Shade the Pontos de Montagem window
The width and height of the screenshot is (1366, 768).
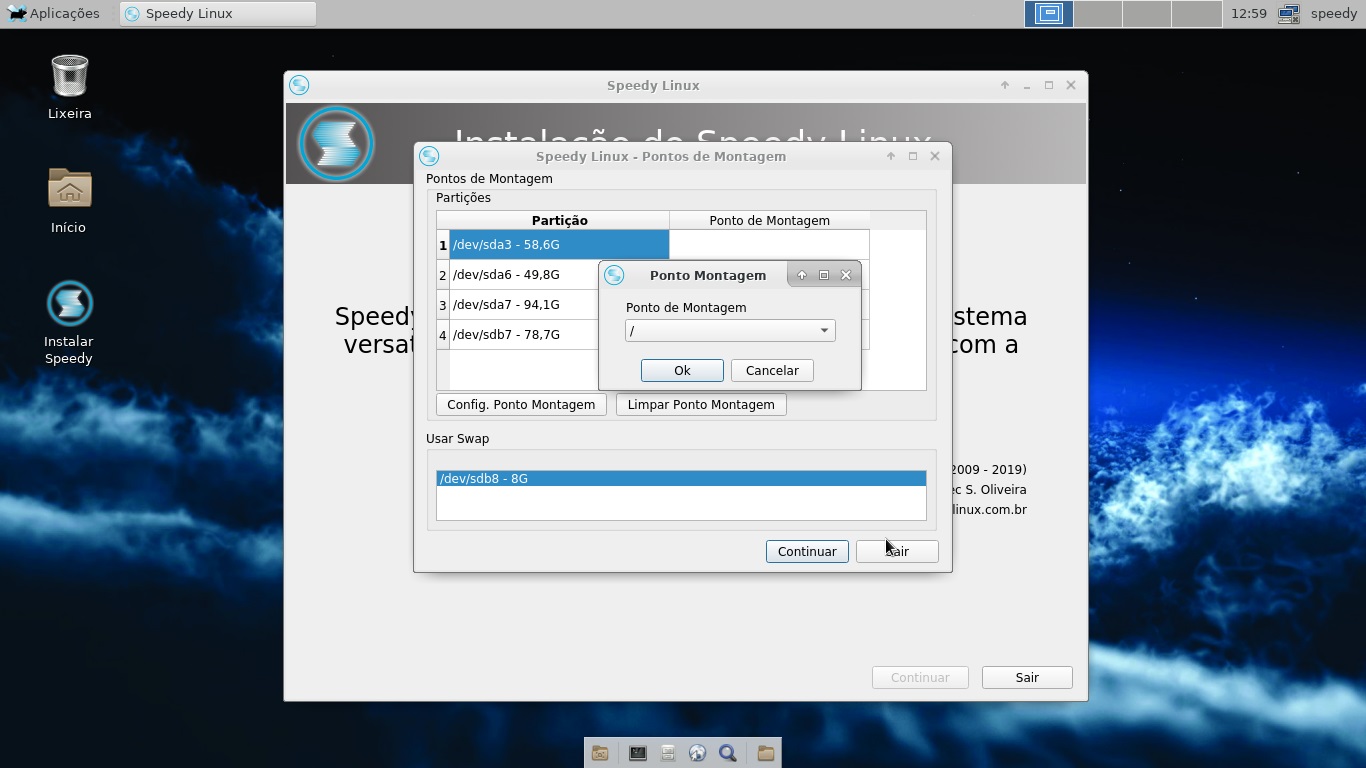click(890, 156)
